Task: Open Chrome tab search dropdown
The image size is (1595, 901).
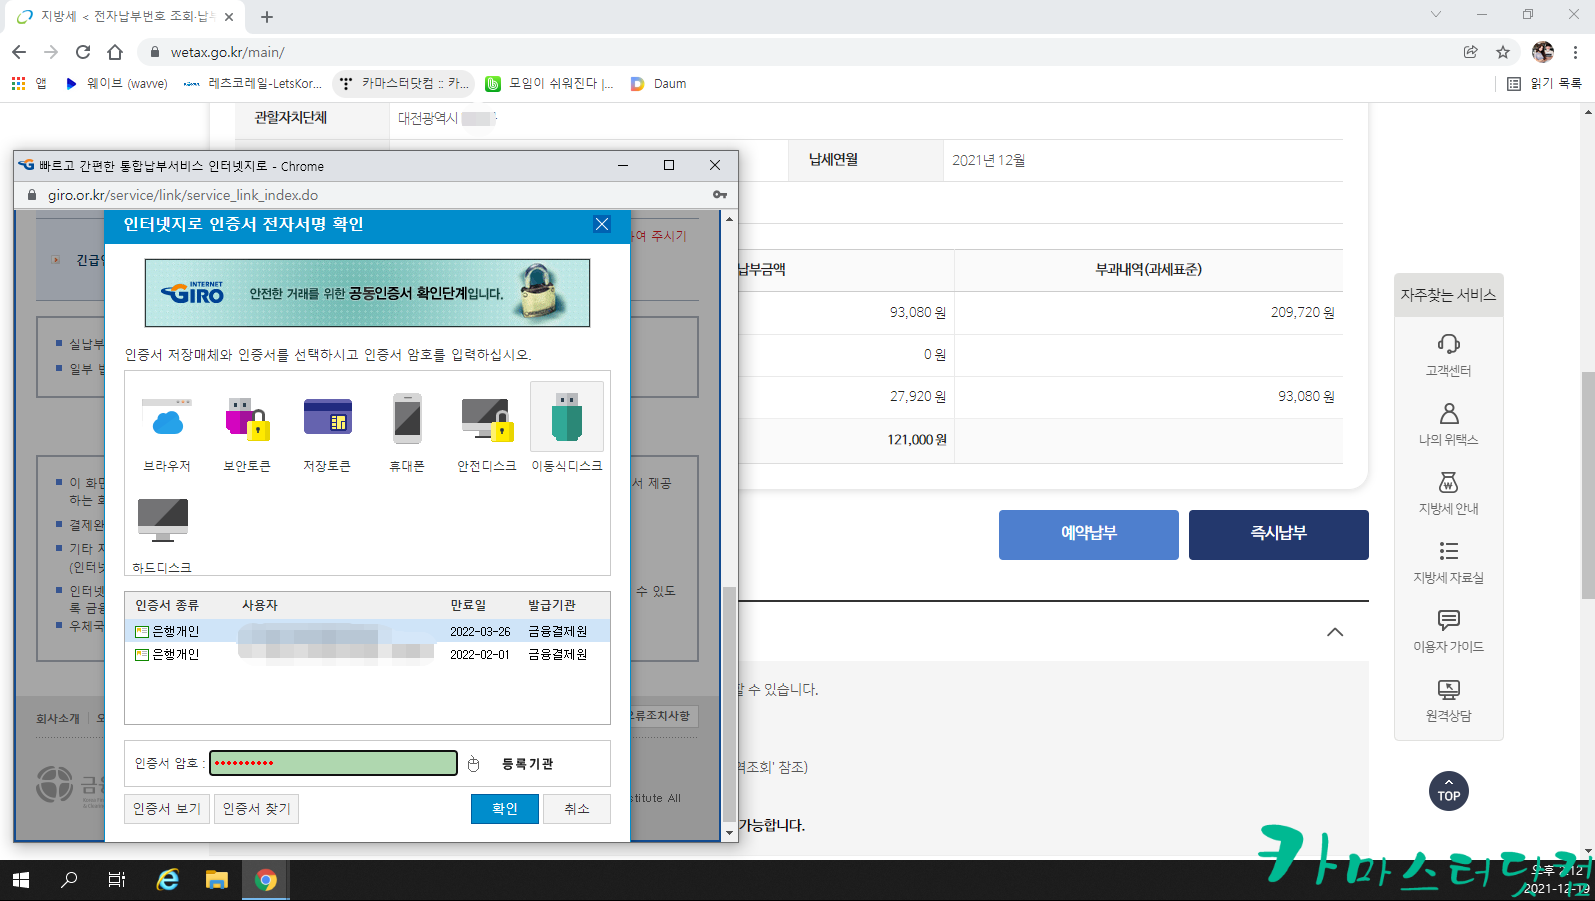Action: 1436,15
